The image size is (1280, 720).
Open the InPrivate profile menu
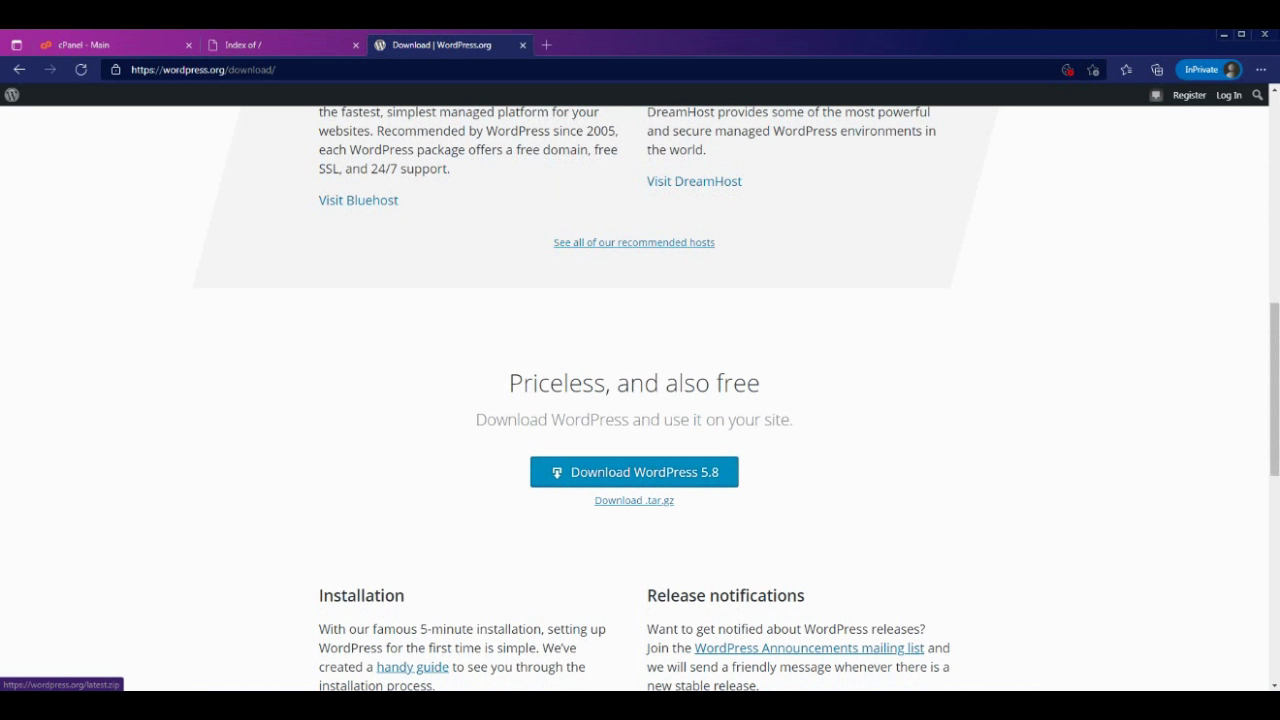point(1211,70)
